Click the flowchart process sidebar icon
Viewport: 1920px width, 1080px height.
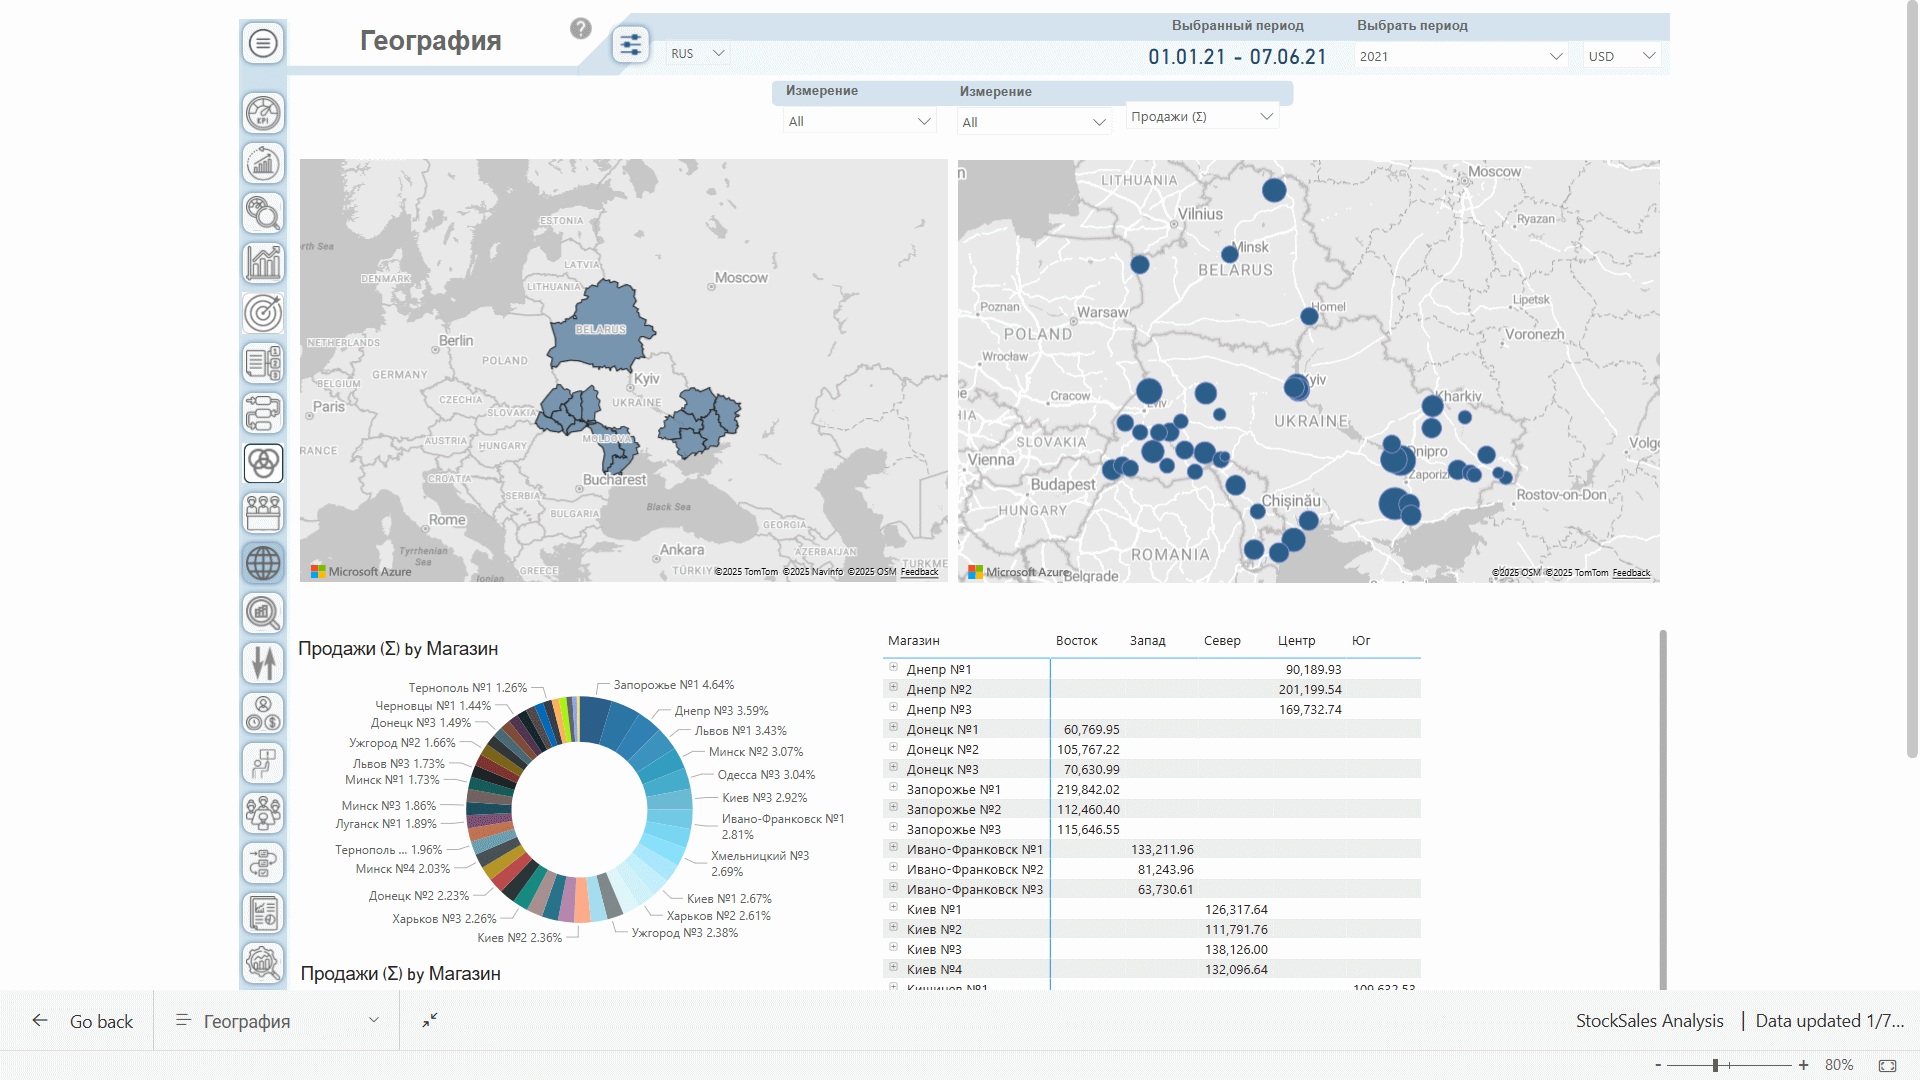click(x=263, y=413)
